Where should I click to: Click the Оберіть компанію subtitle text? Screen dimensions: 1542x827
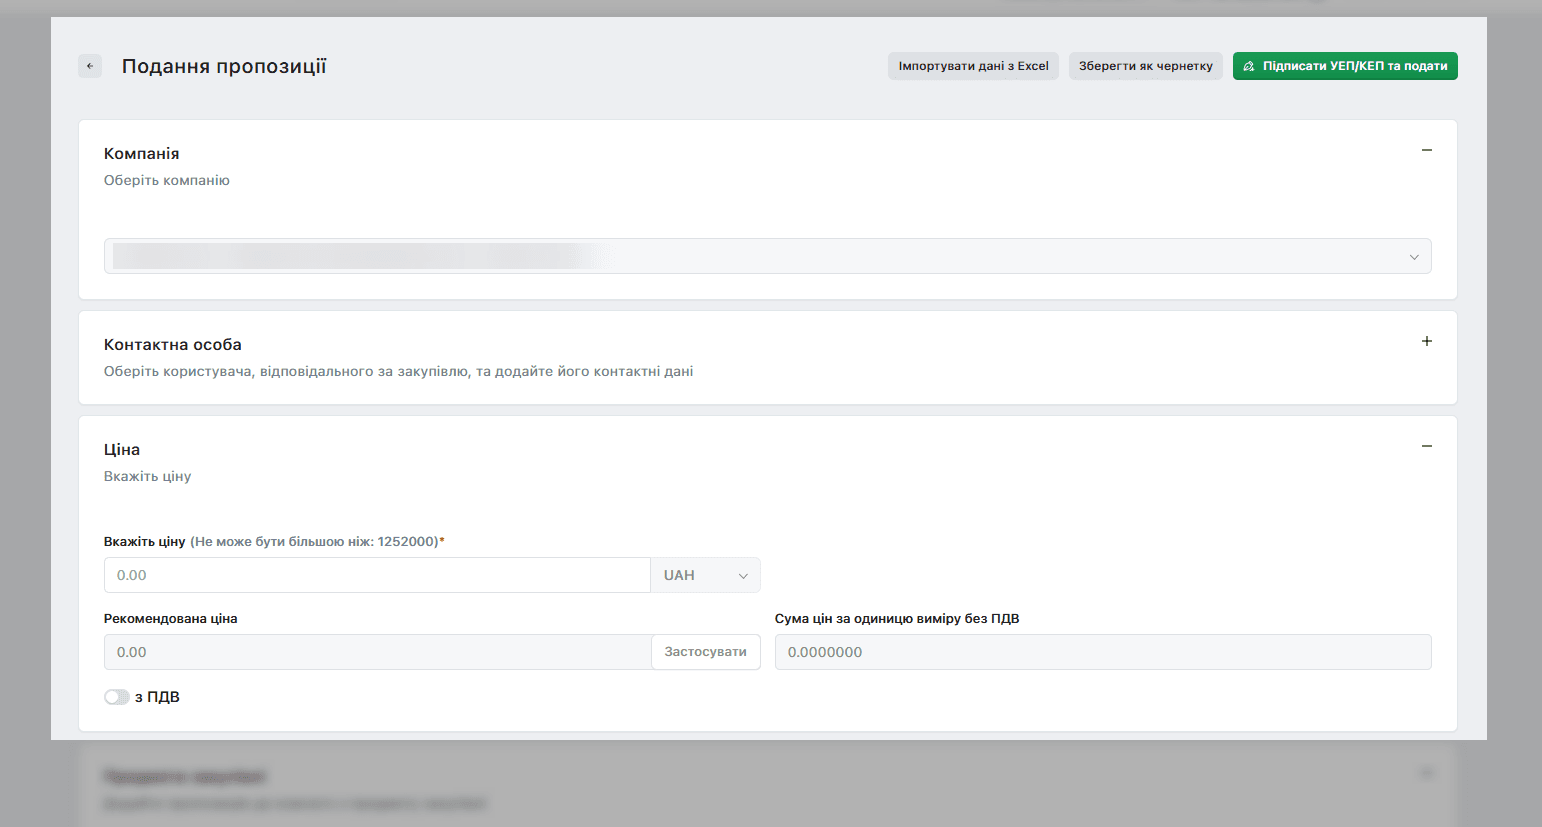click(167, 180)
